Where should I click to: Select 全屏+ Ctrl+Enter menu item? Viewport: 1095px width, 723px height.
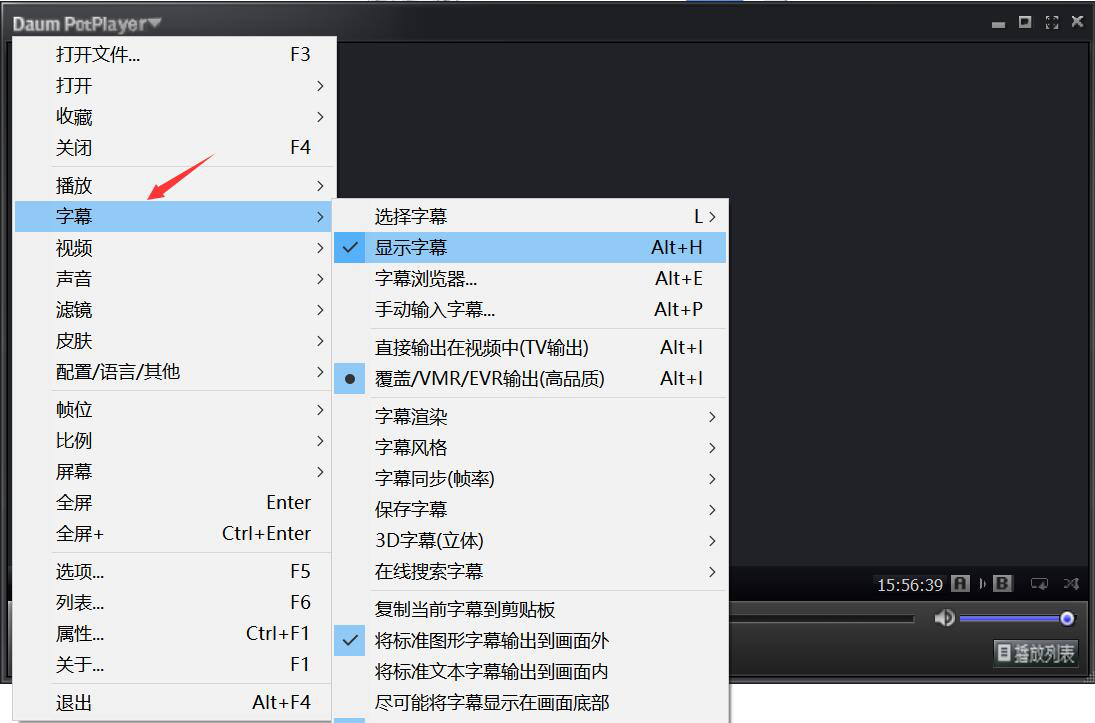click(x=175, y=534)
